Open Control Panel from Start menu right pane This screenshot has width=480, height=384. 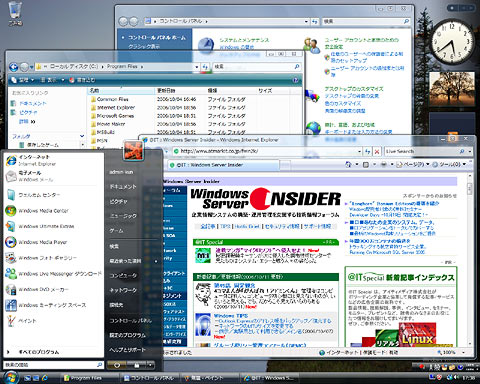(x=131, y=320)
